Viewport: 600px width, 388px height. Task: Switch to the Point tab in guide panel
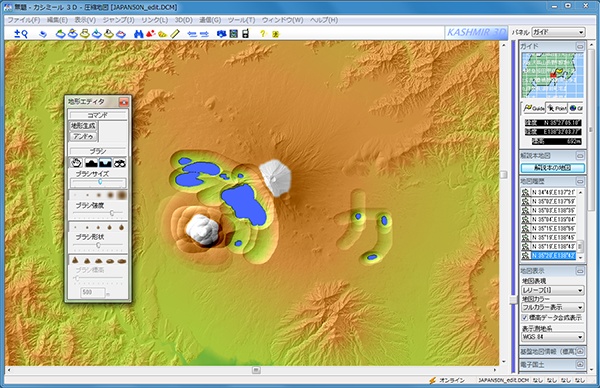tap(557, 109)
